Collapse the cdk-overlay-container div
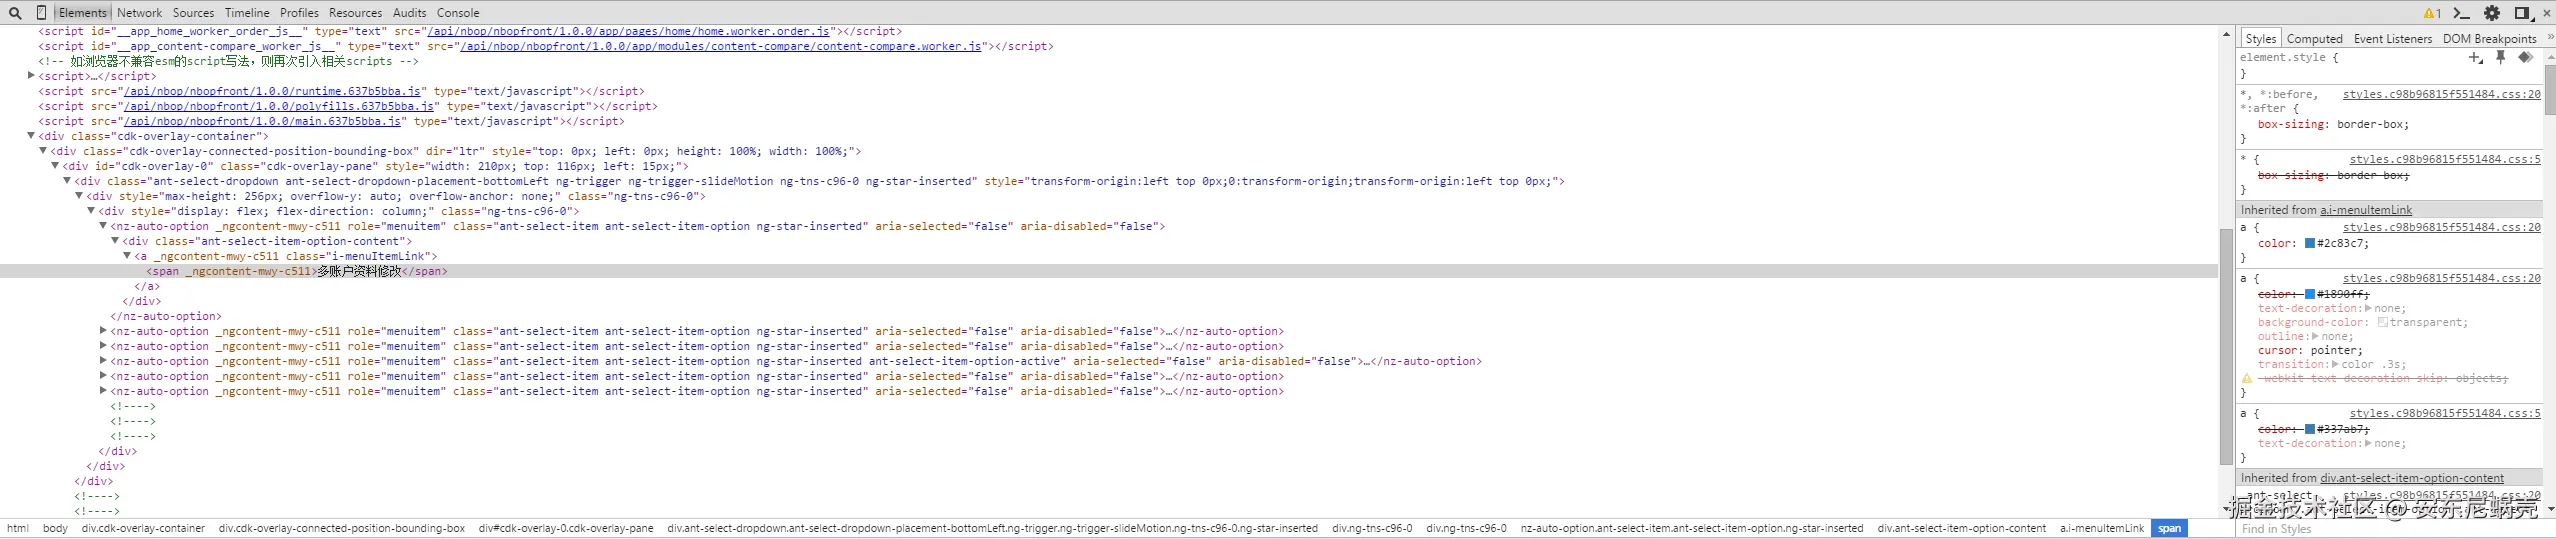Image resolution: width=2556 pixels, height=539 pixels. (31, 136)
